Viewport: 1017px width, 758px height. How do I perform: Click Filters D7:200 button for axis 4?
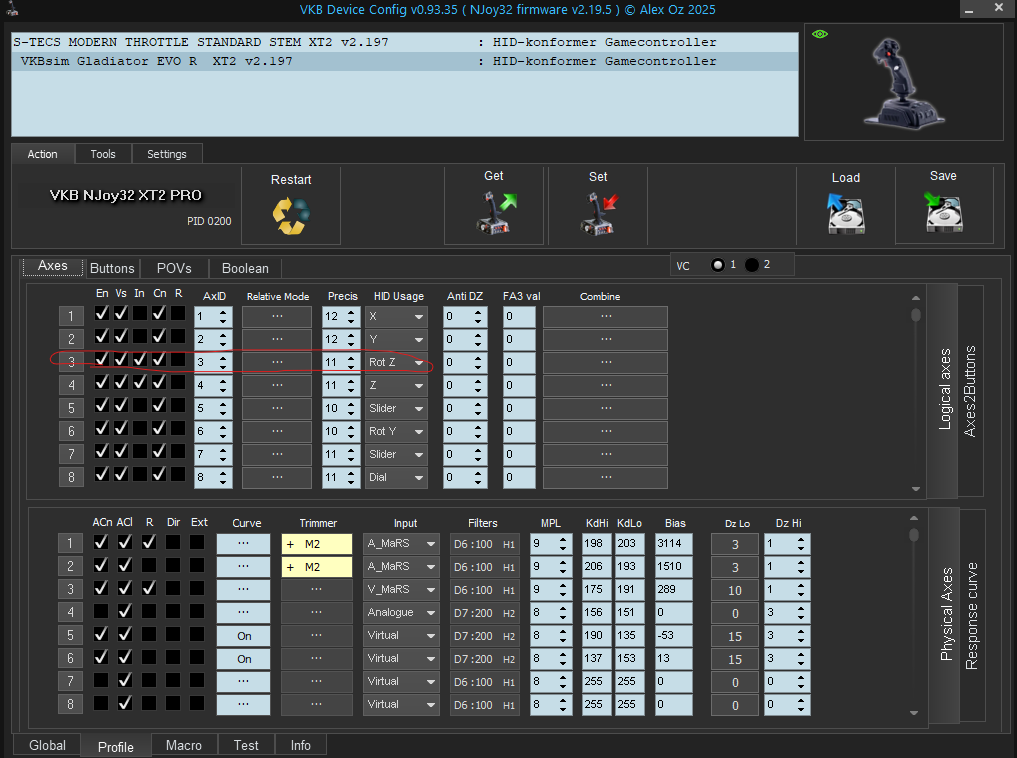click(x=485, y=613)
